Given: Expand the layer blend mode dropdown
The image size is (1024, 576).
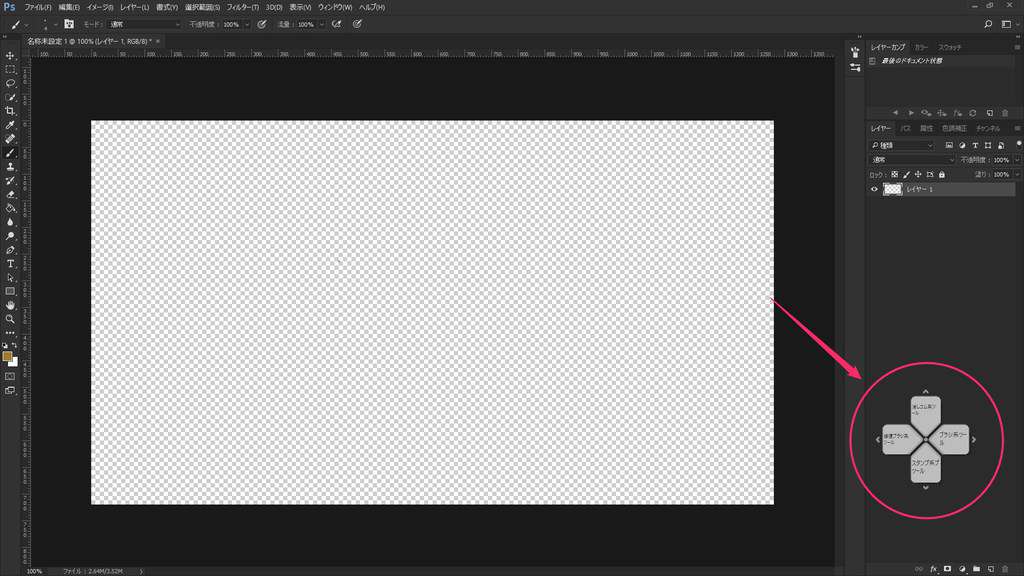Looking at the screenshot, I should [912, 160].
